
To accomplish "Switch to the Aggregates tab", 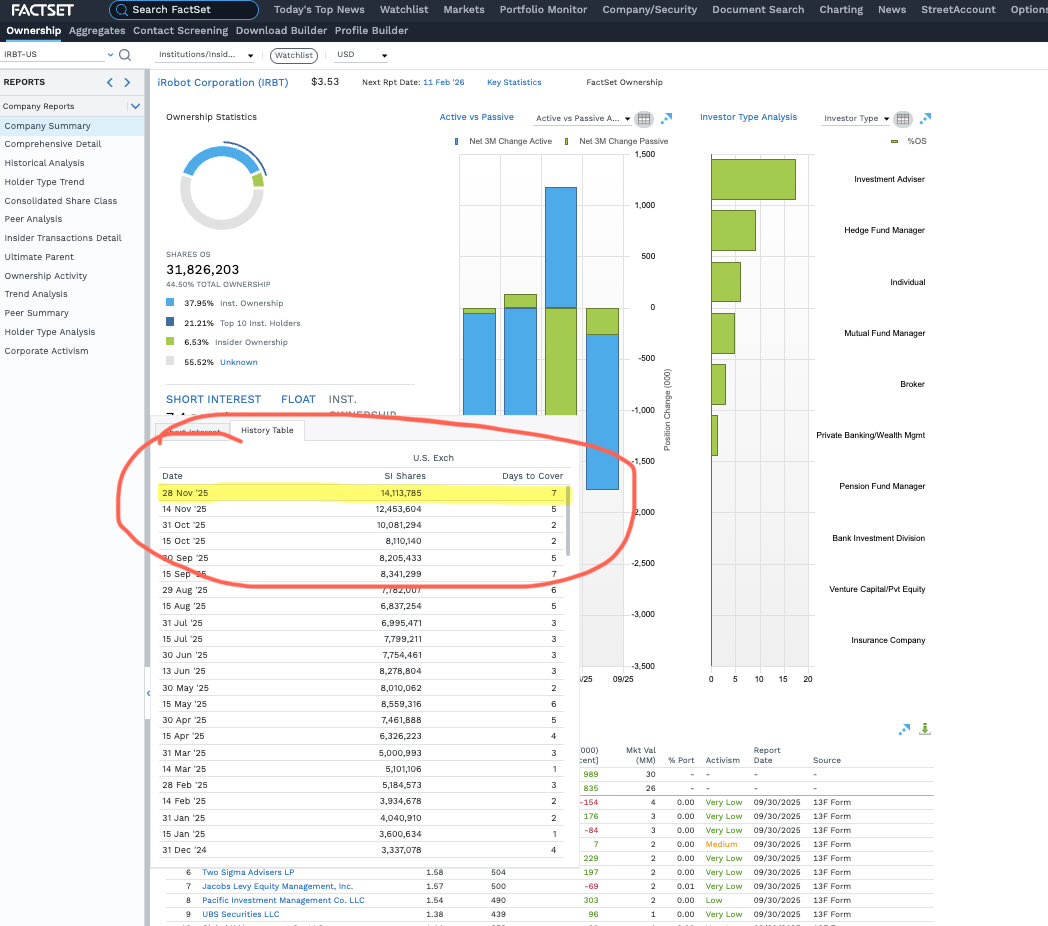I will [x=97, y=31].
